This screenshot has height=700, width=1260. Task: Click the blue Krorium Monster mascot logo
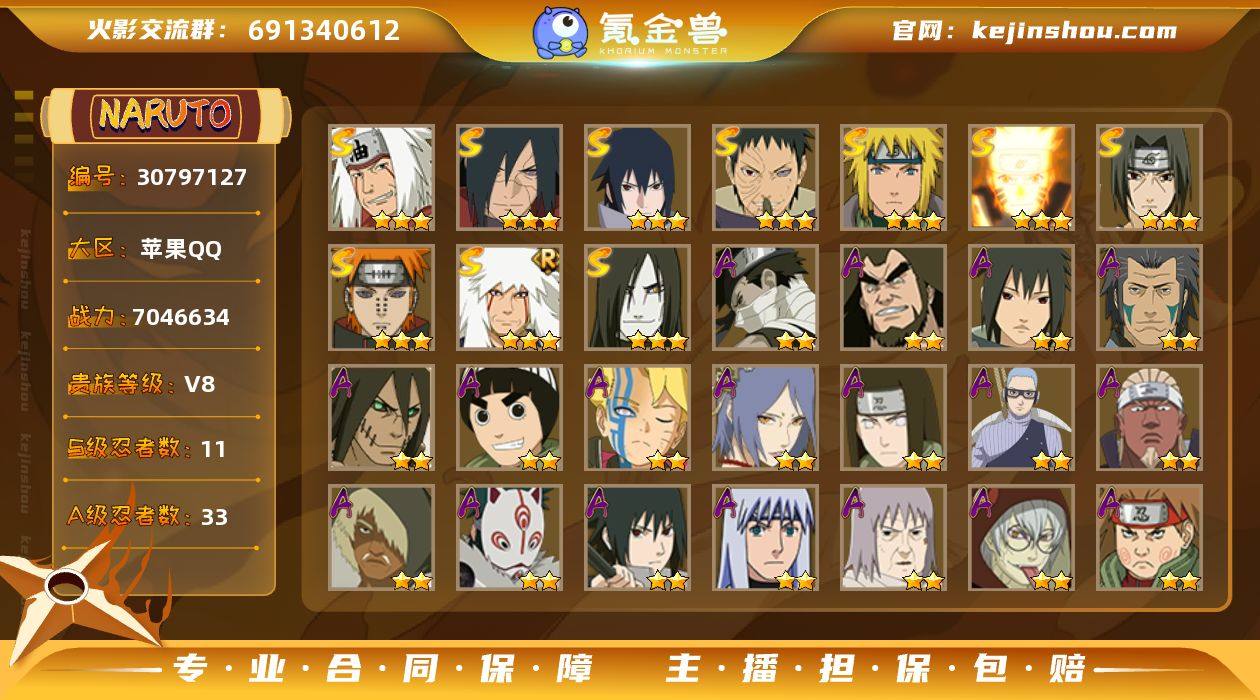pos(560,32)
